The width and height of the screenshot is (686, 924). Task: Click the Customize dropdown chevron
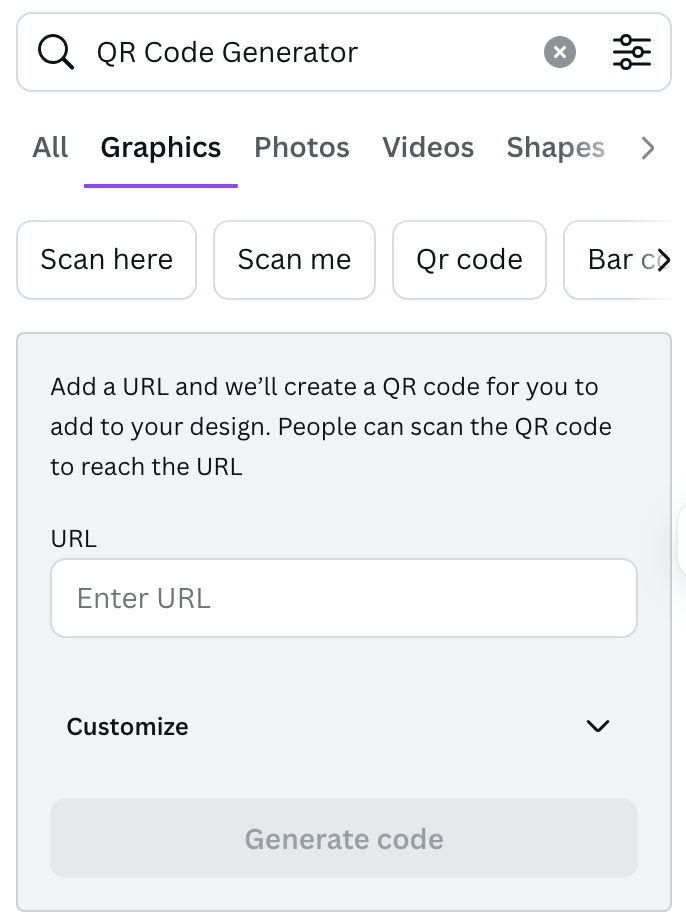pyautogui.click(x=598, y=726)
